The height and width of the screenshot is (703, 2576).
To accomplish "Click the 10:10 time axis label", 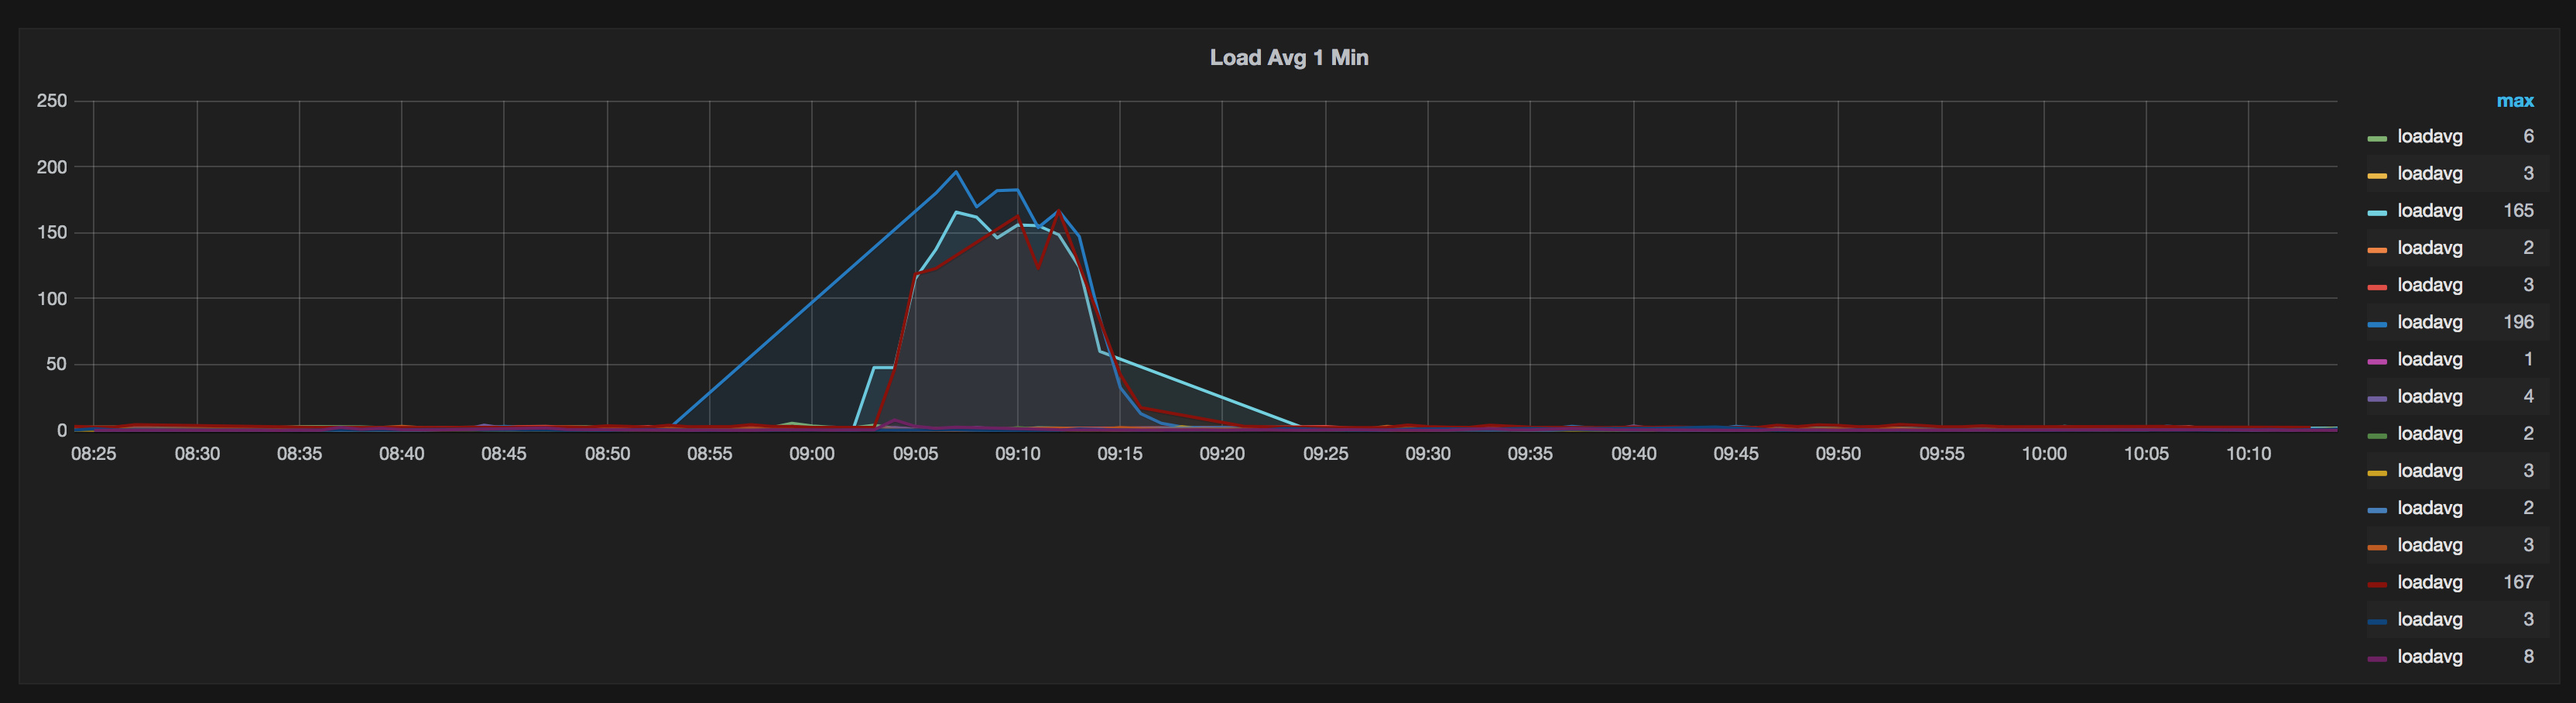I will [x=2249, y=454].
